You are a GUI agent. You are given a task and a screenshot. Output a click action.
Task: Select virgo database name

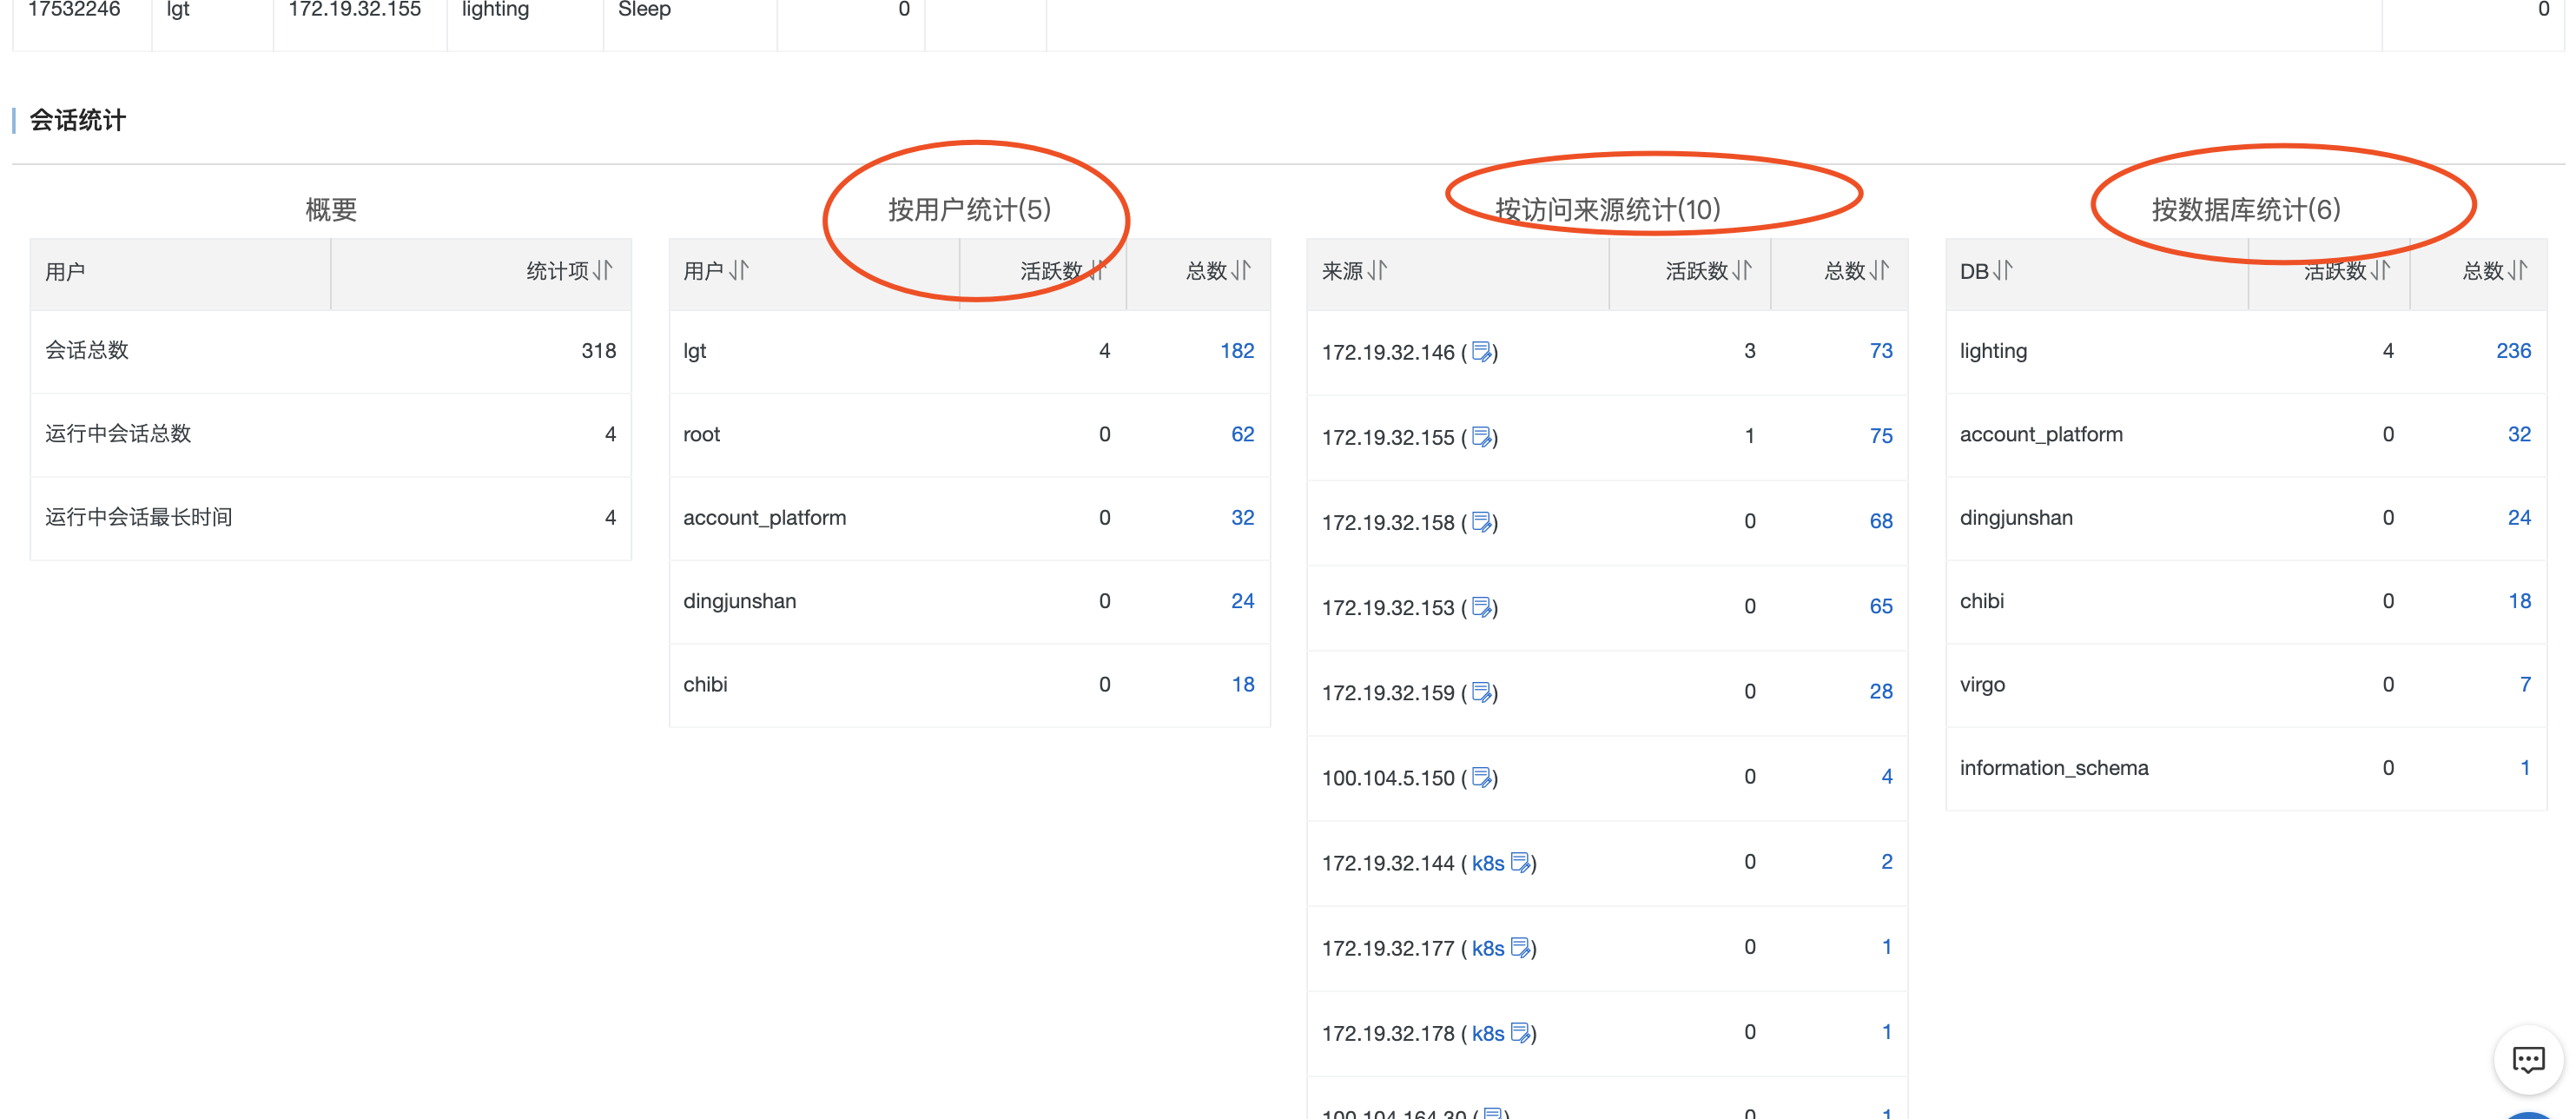(1982, 685)
